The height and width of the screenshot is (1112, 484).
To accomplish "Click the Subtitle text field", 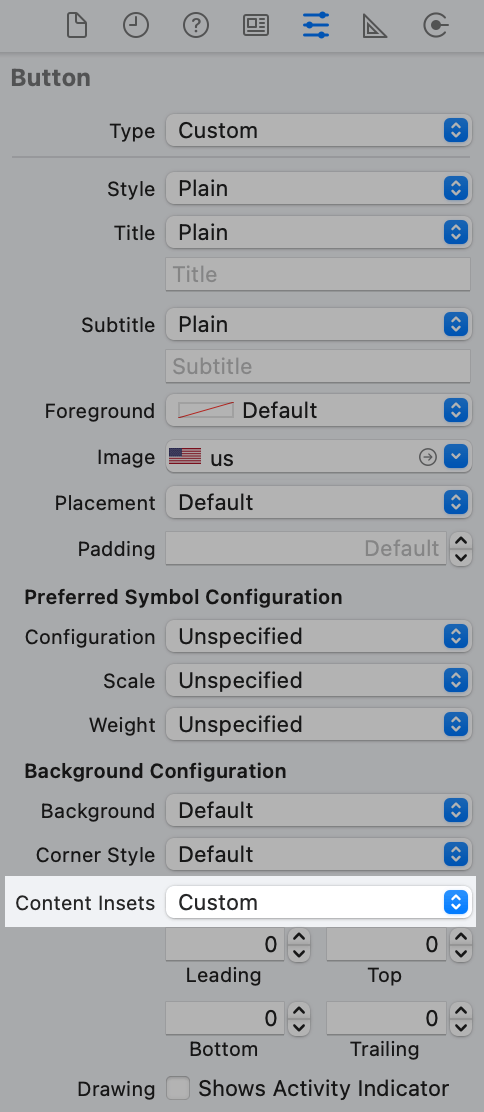I will pyautogui.click(x=318, y=366).
